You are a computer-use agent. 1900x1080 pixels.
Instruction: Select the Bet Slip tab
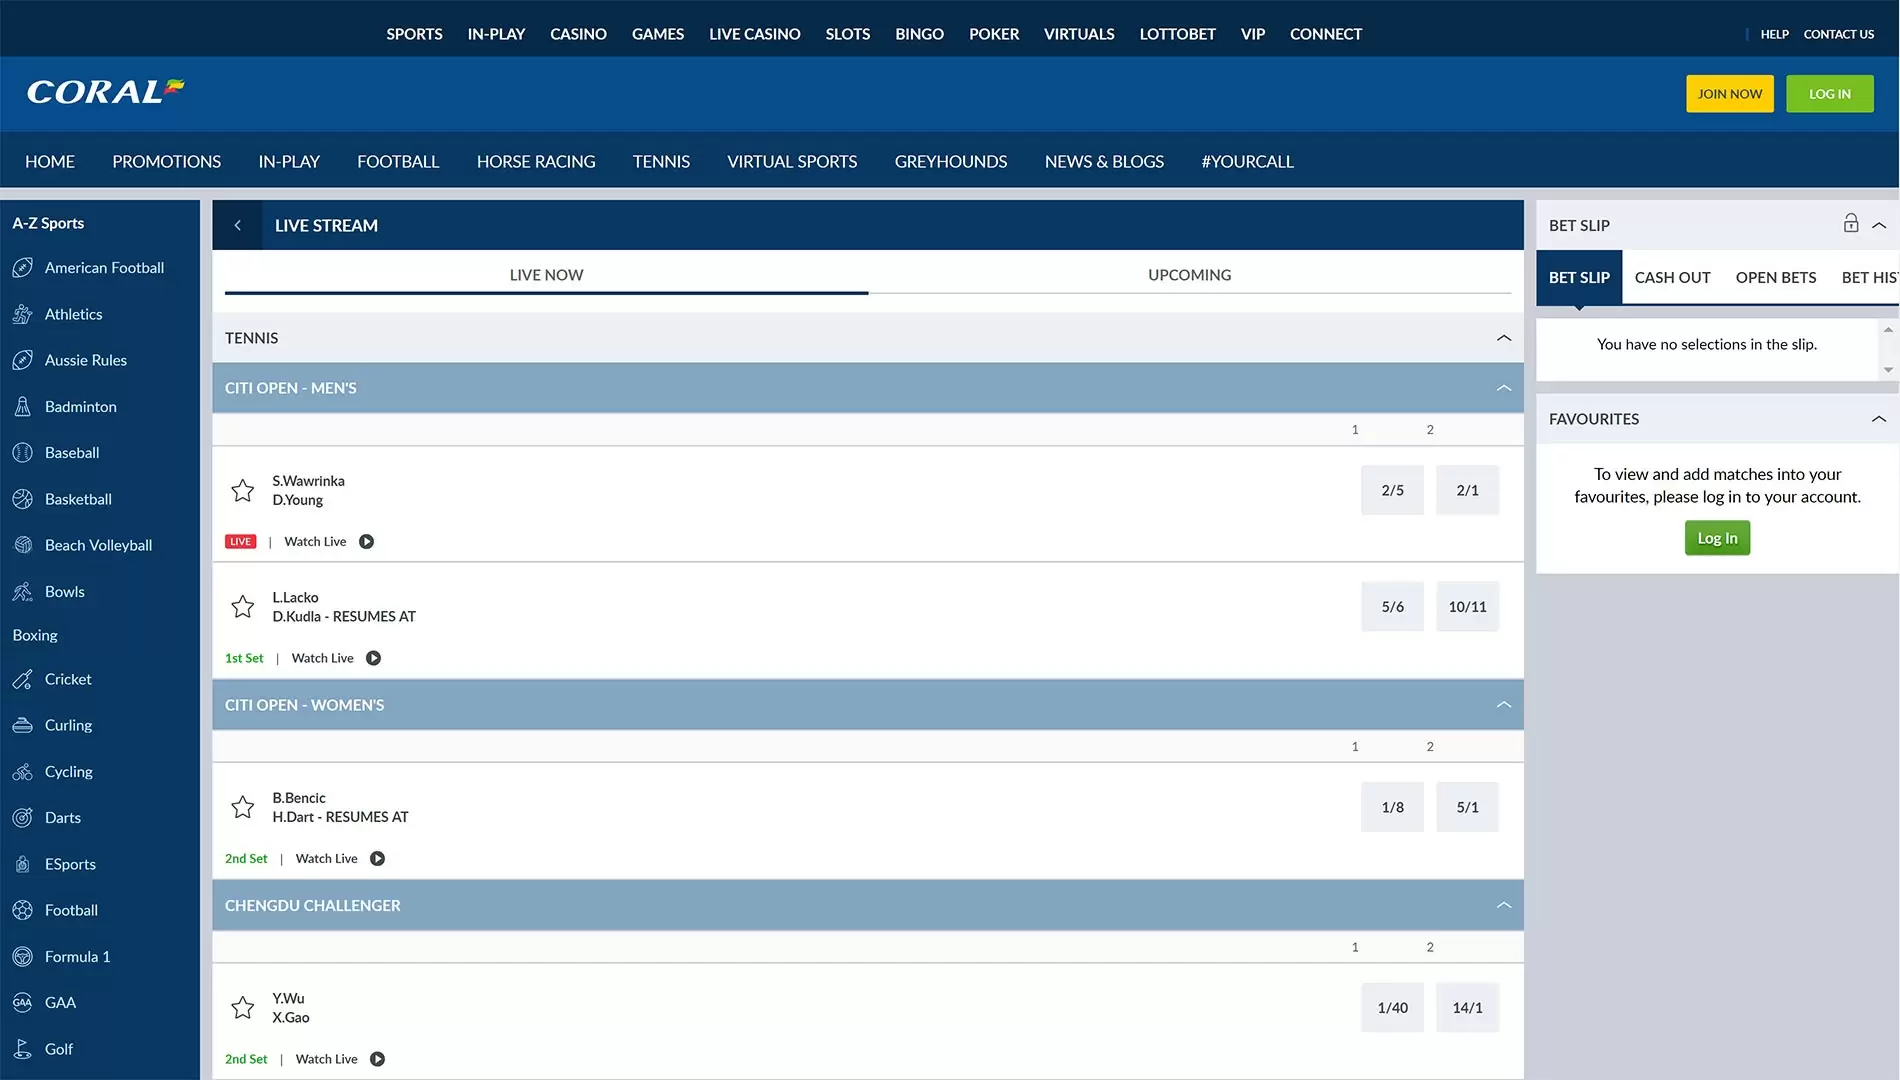(1579, 278)
